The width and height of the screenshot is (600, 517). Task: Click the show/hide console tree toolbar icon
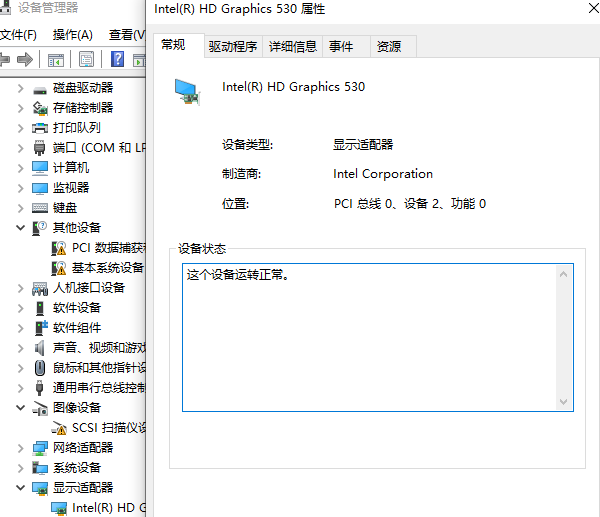pyautogui.click(x=56, y=60)
